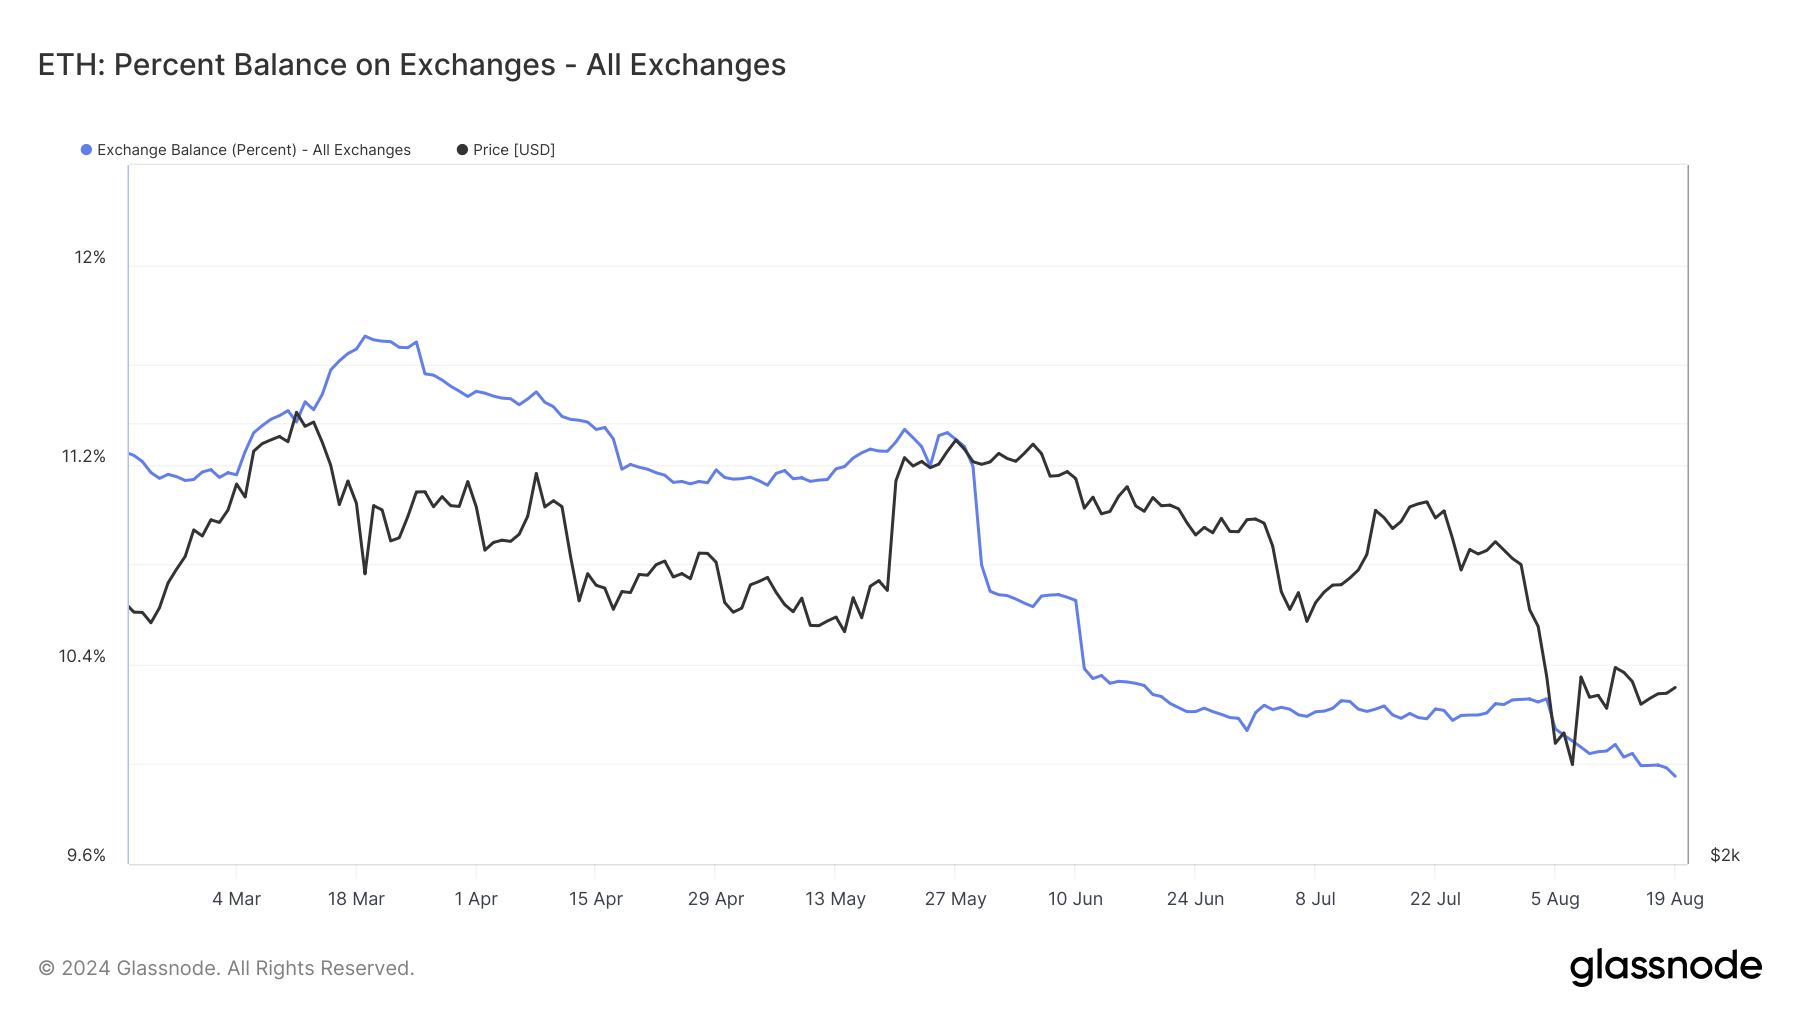The width and height of the screenshot is (1800, 1013).
Task: Select the 19 Aug date label
Action: (x=1675, y=899)
